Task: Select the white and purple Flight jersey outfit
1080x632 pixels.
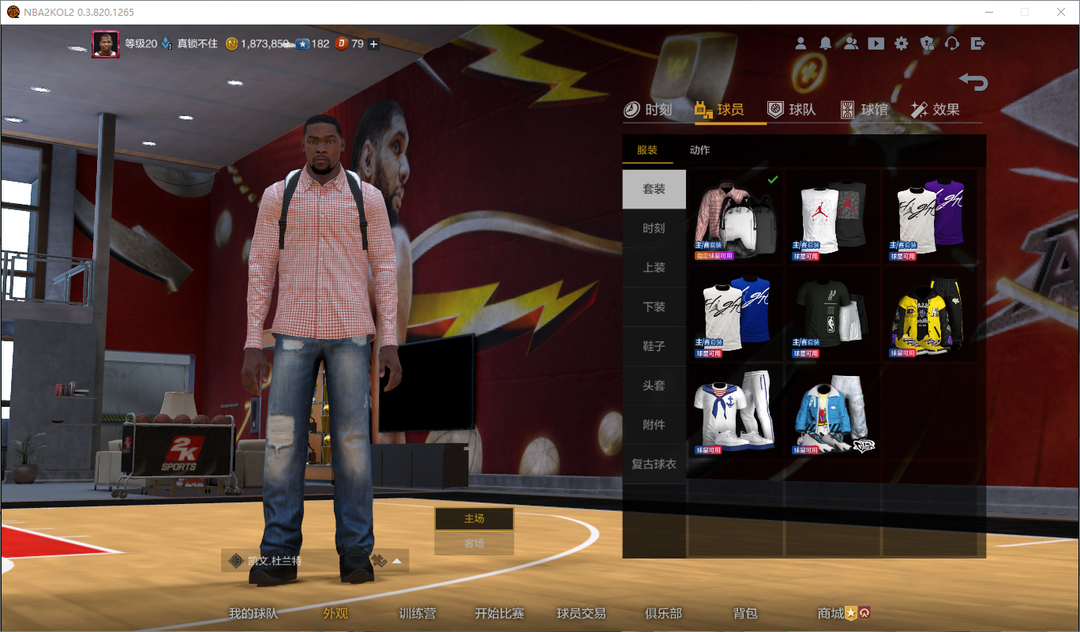Action: point(930,217)
